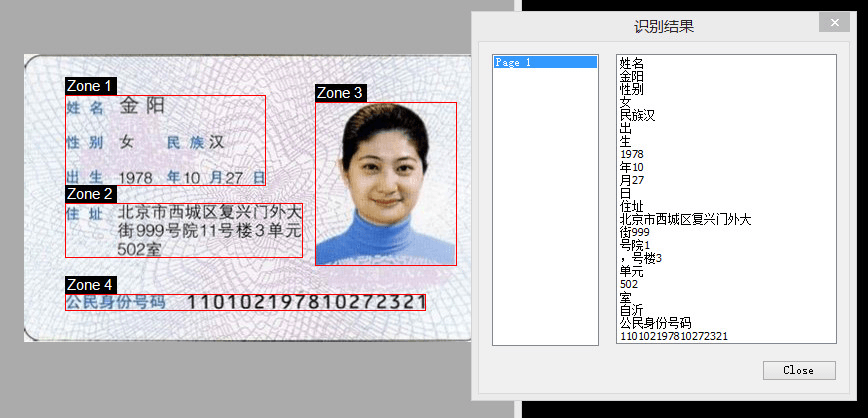868x418 pixels.
Task: Click the Zone 3 label tag
Action: (340, 93)
